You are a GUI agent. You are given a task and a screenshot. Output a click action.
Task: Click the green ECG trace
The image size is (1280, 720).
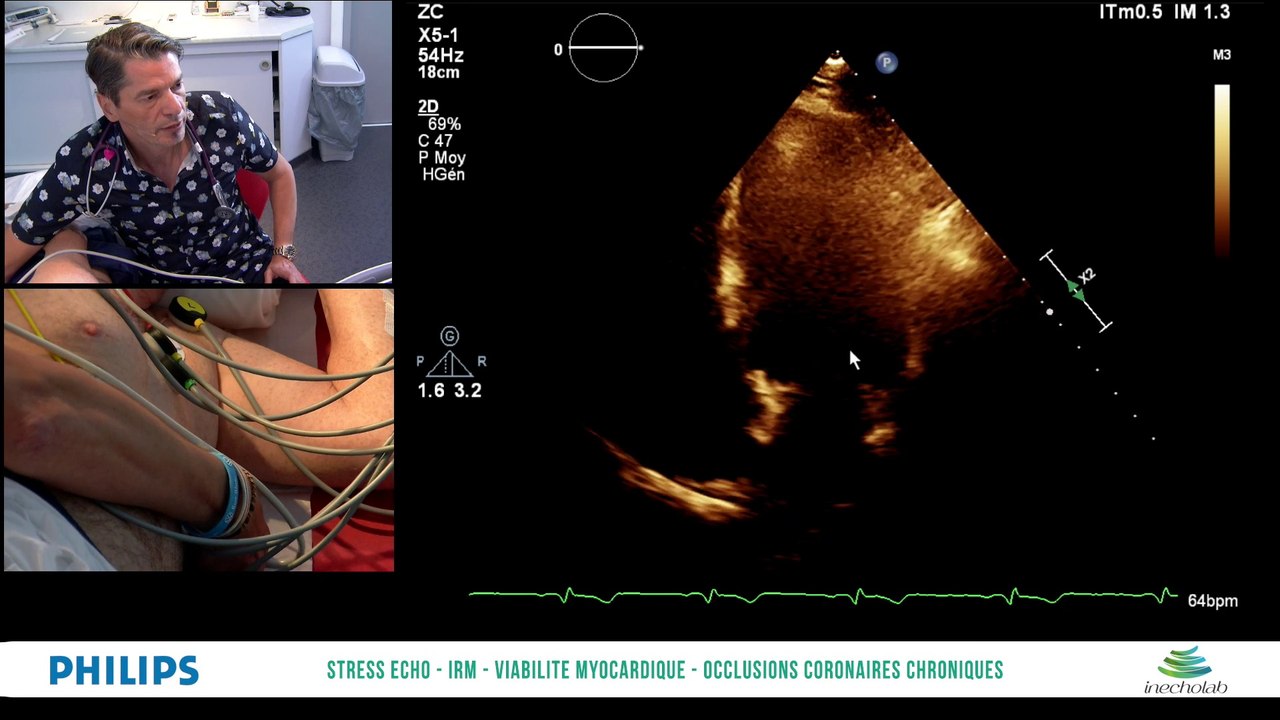(823, 596)
